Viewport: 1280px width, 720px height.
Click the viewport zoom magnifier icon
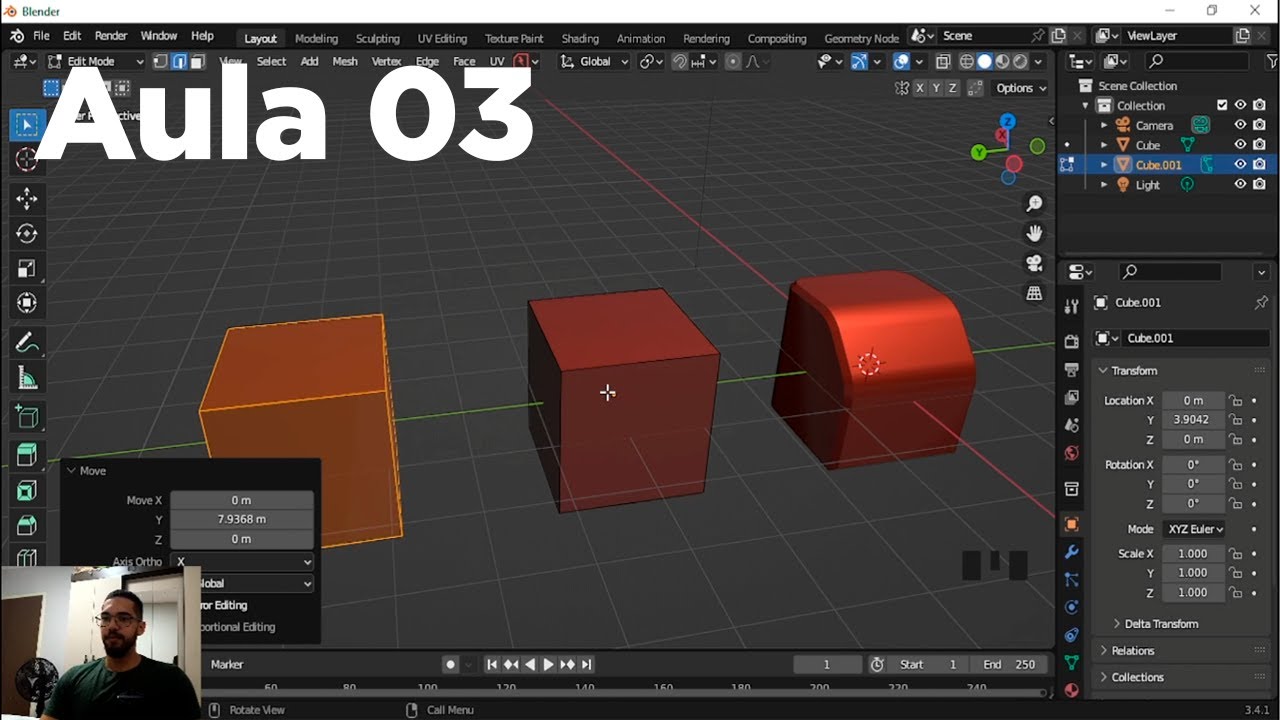tap(1035, 204)
